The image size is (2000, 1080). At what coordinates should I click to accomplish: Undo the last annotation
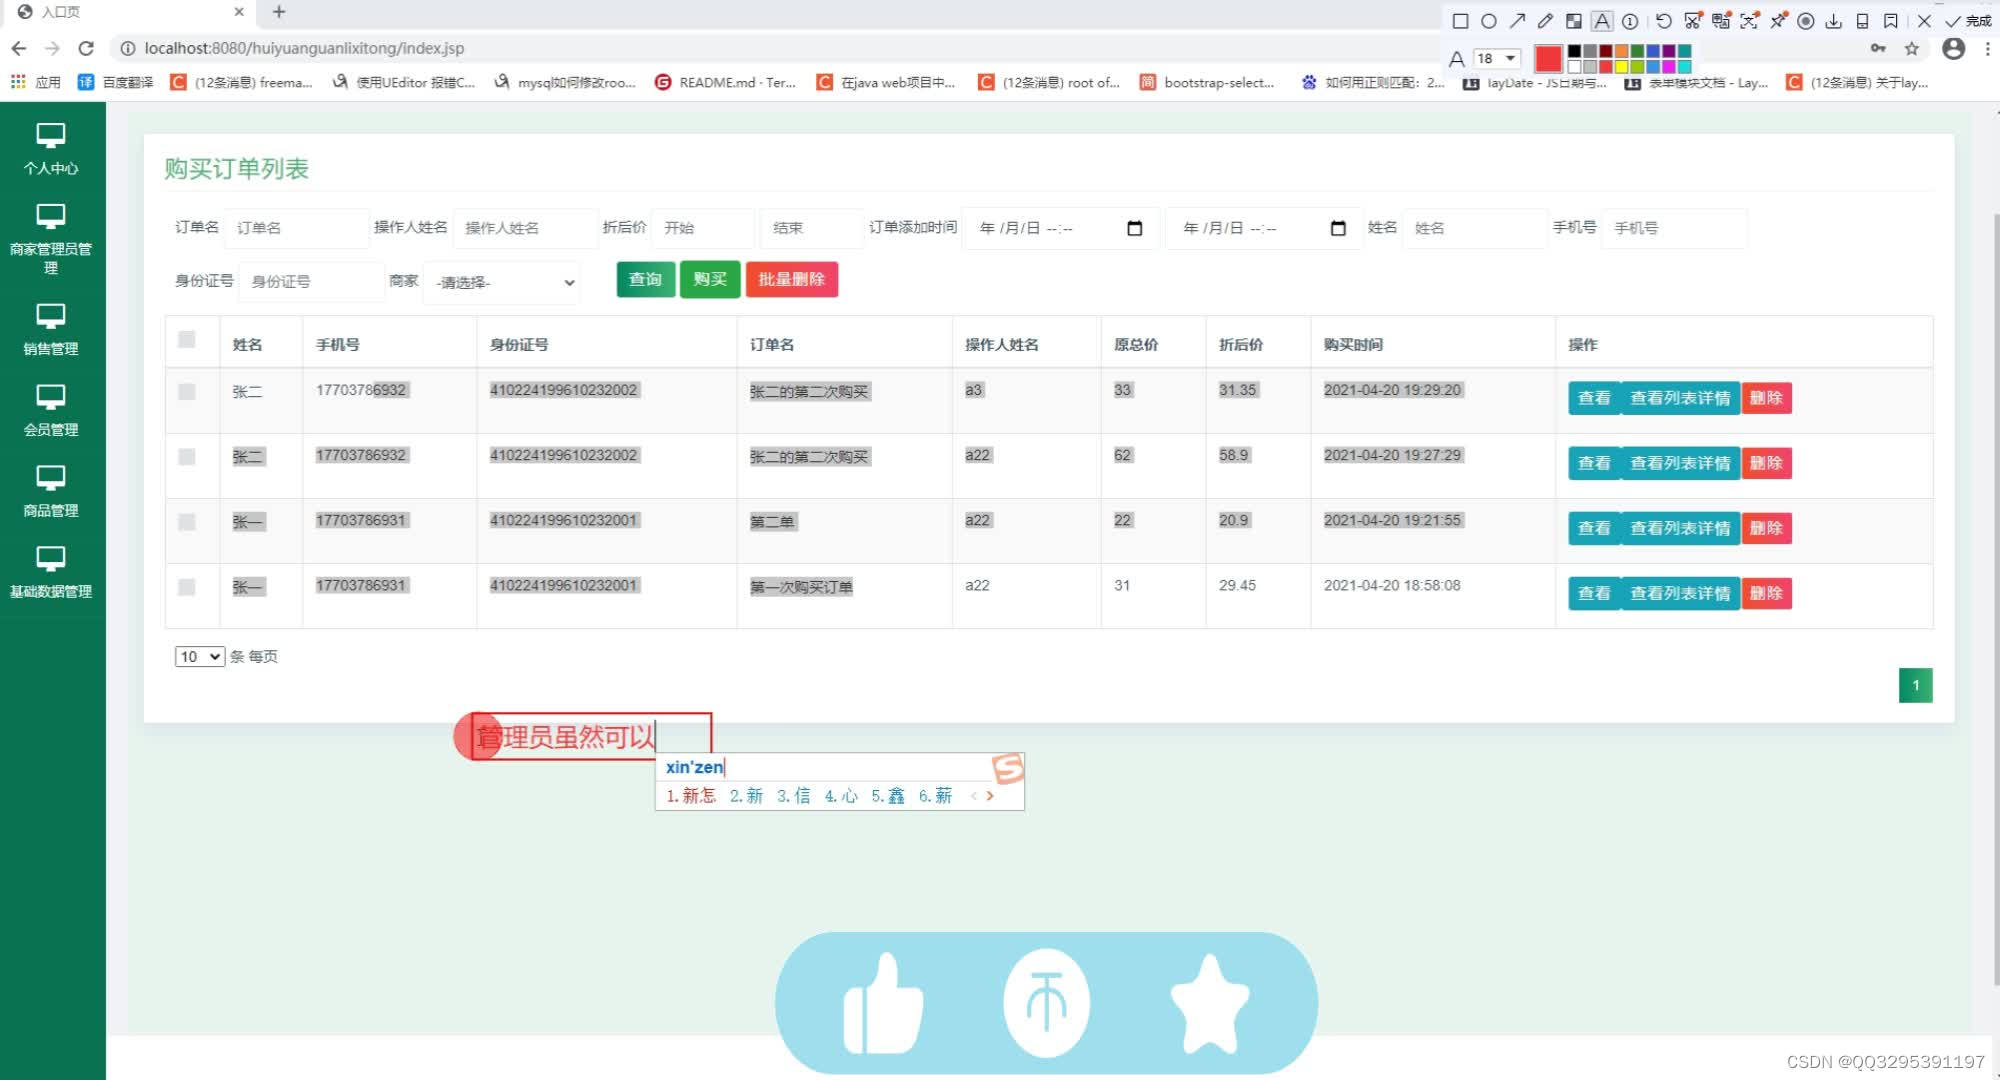pyautogui.click(x=1663, y=21)
